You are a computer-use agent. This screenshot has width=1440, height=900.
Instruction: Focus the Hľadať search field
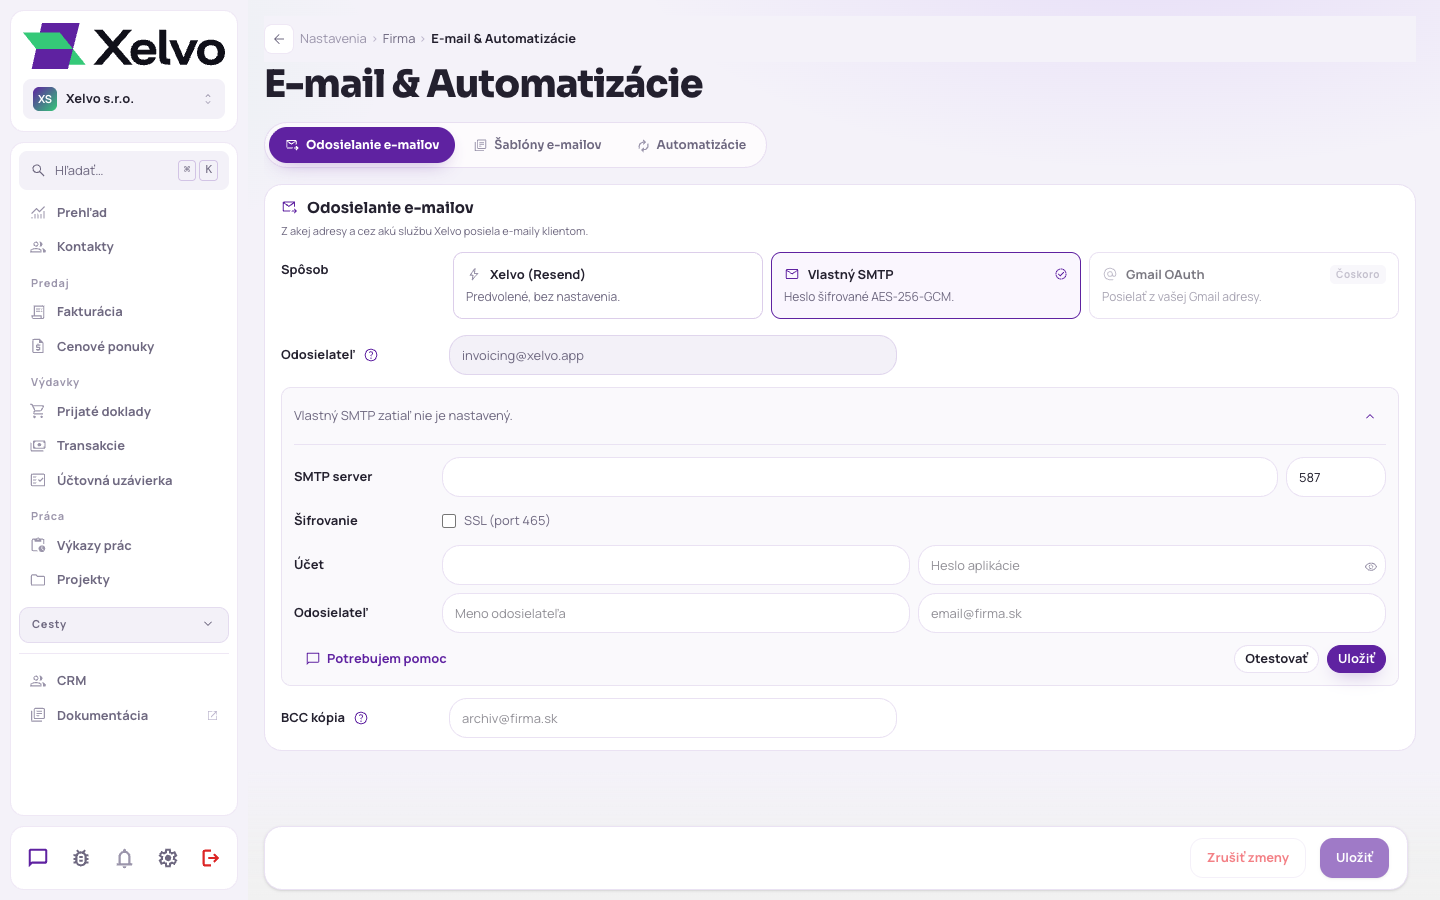pyautogui.click(x=124, y=171)
